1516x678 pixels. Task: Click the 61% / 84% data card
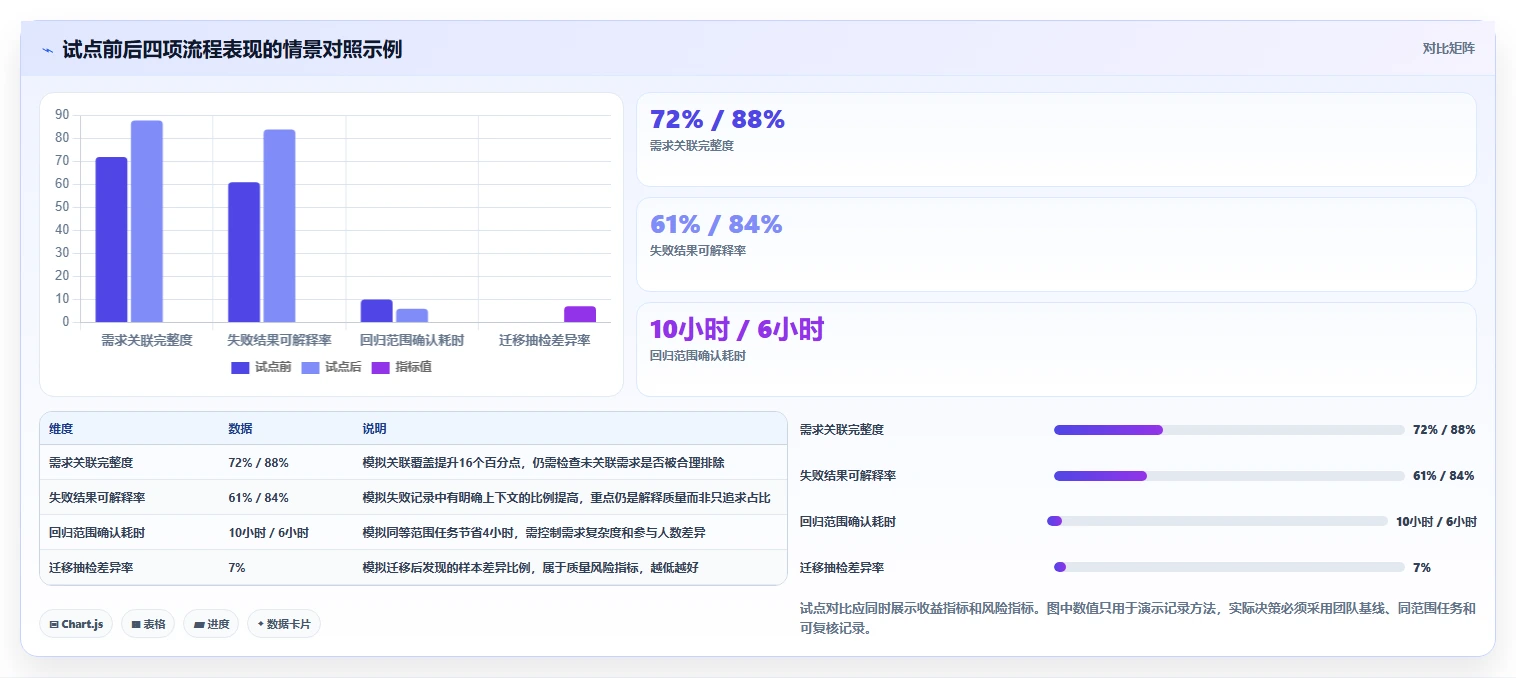[1056, 244]
